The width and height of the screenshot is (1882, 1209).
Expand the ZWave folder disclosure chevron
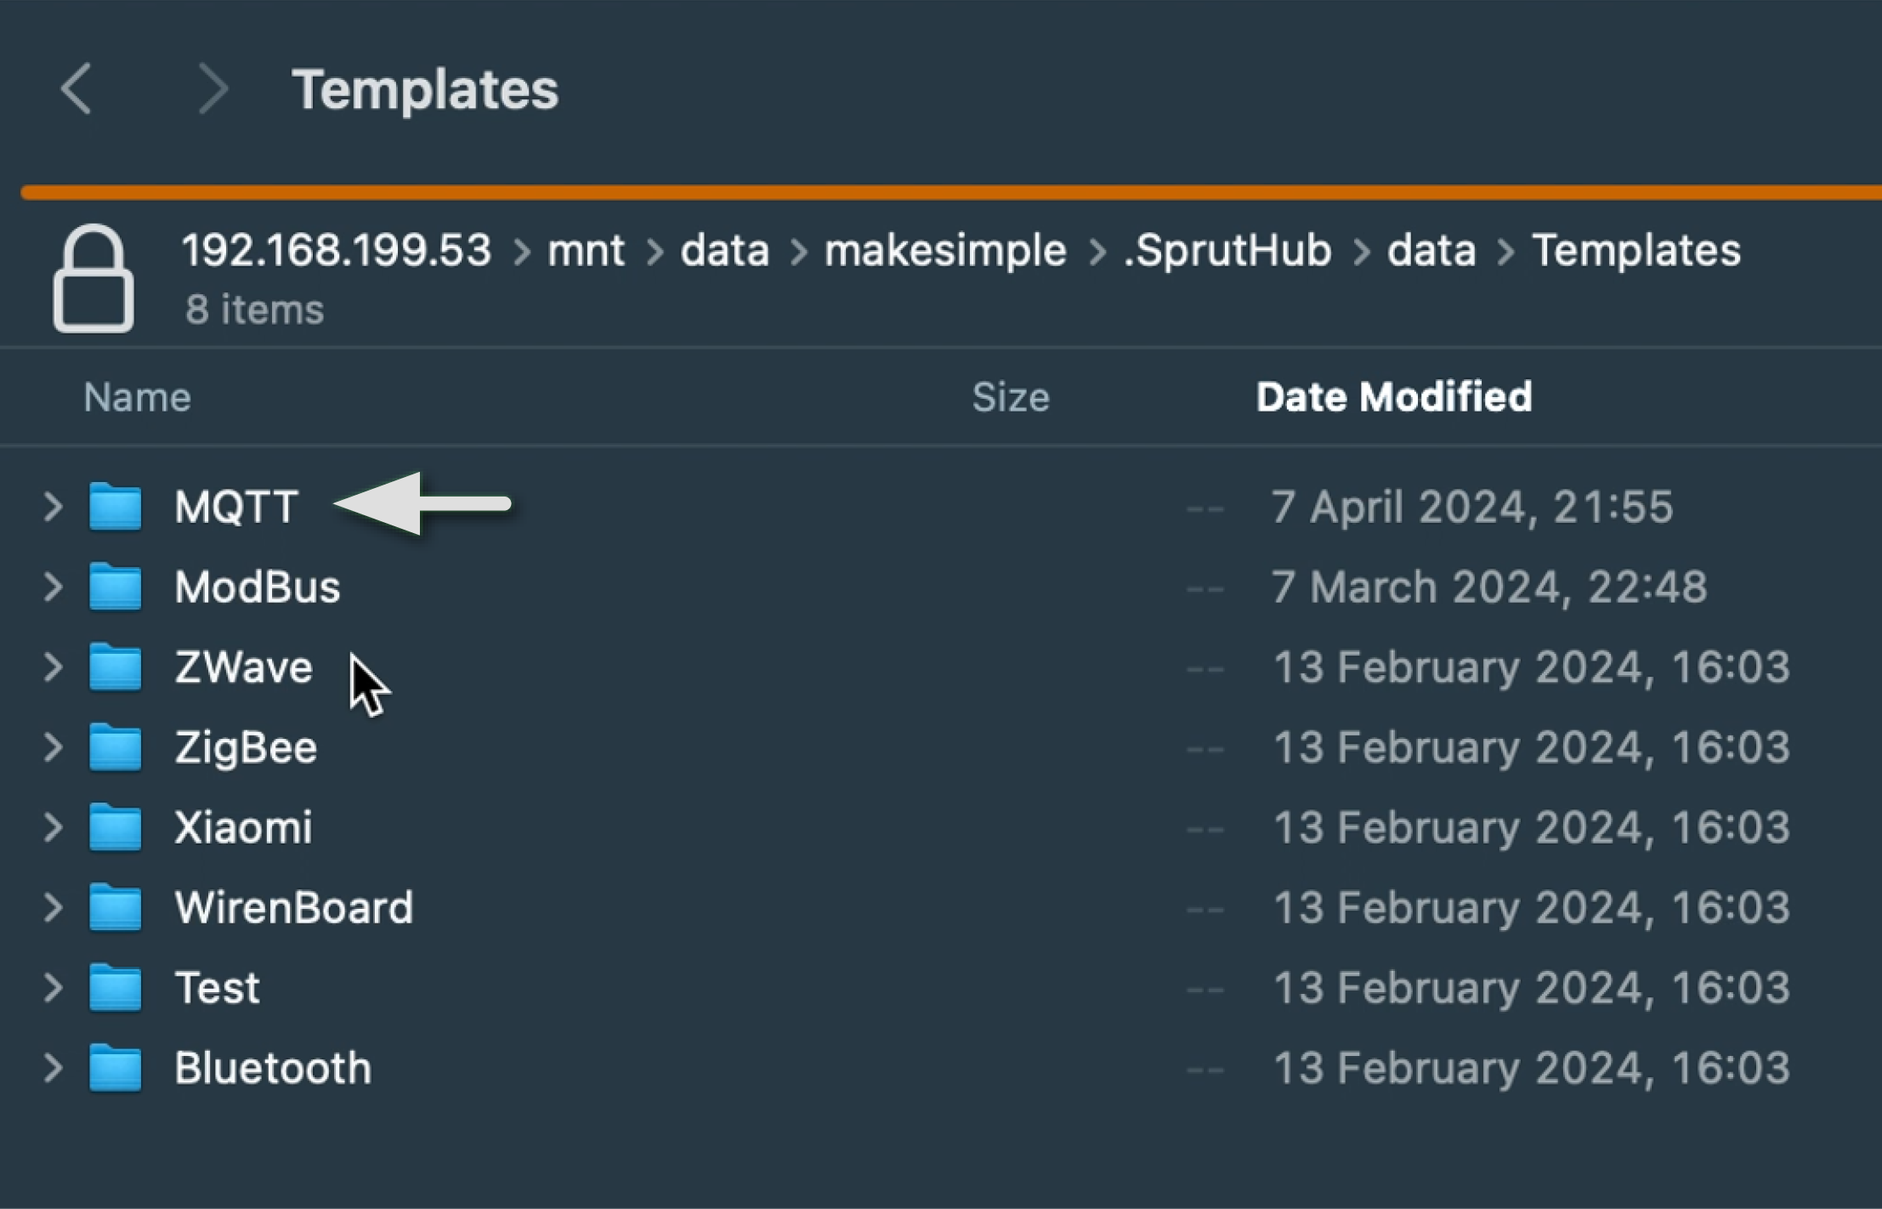coord(53,667)
